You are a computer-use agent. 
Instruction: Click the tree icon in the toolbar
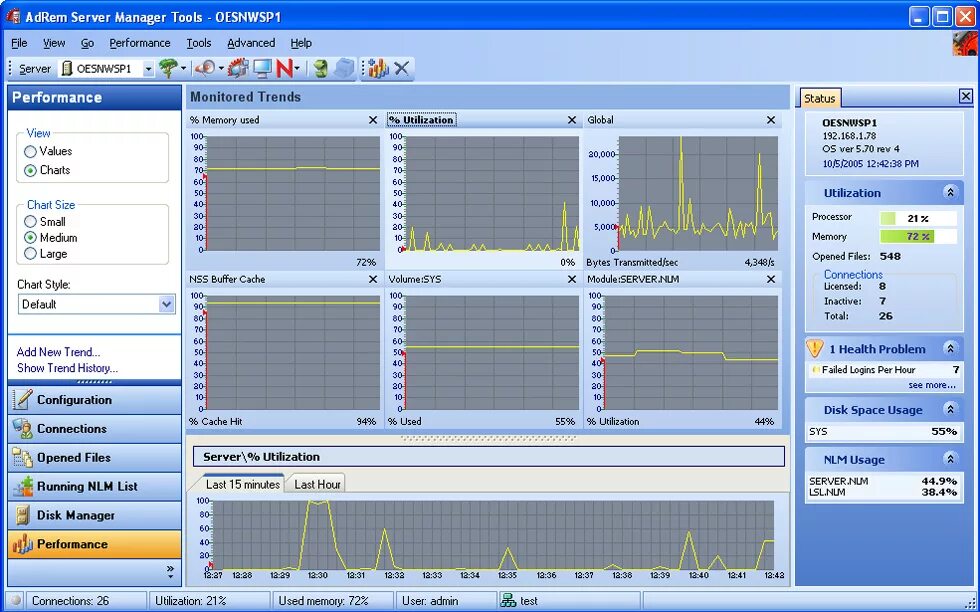tap(168, 68)
